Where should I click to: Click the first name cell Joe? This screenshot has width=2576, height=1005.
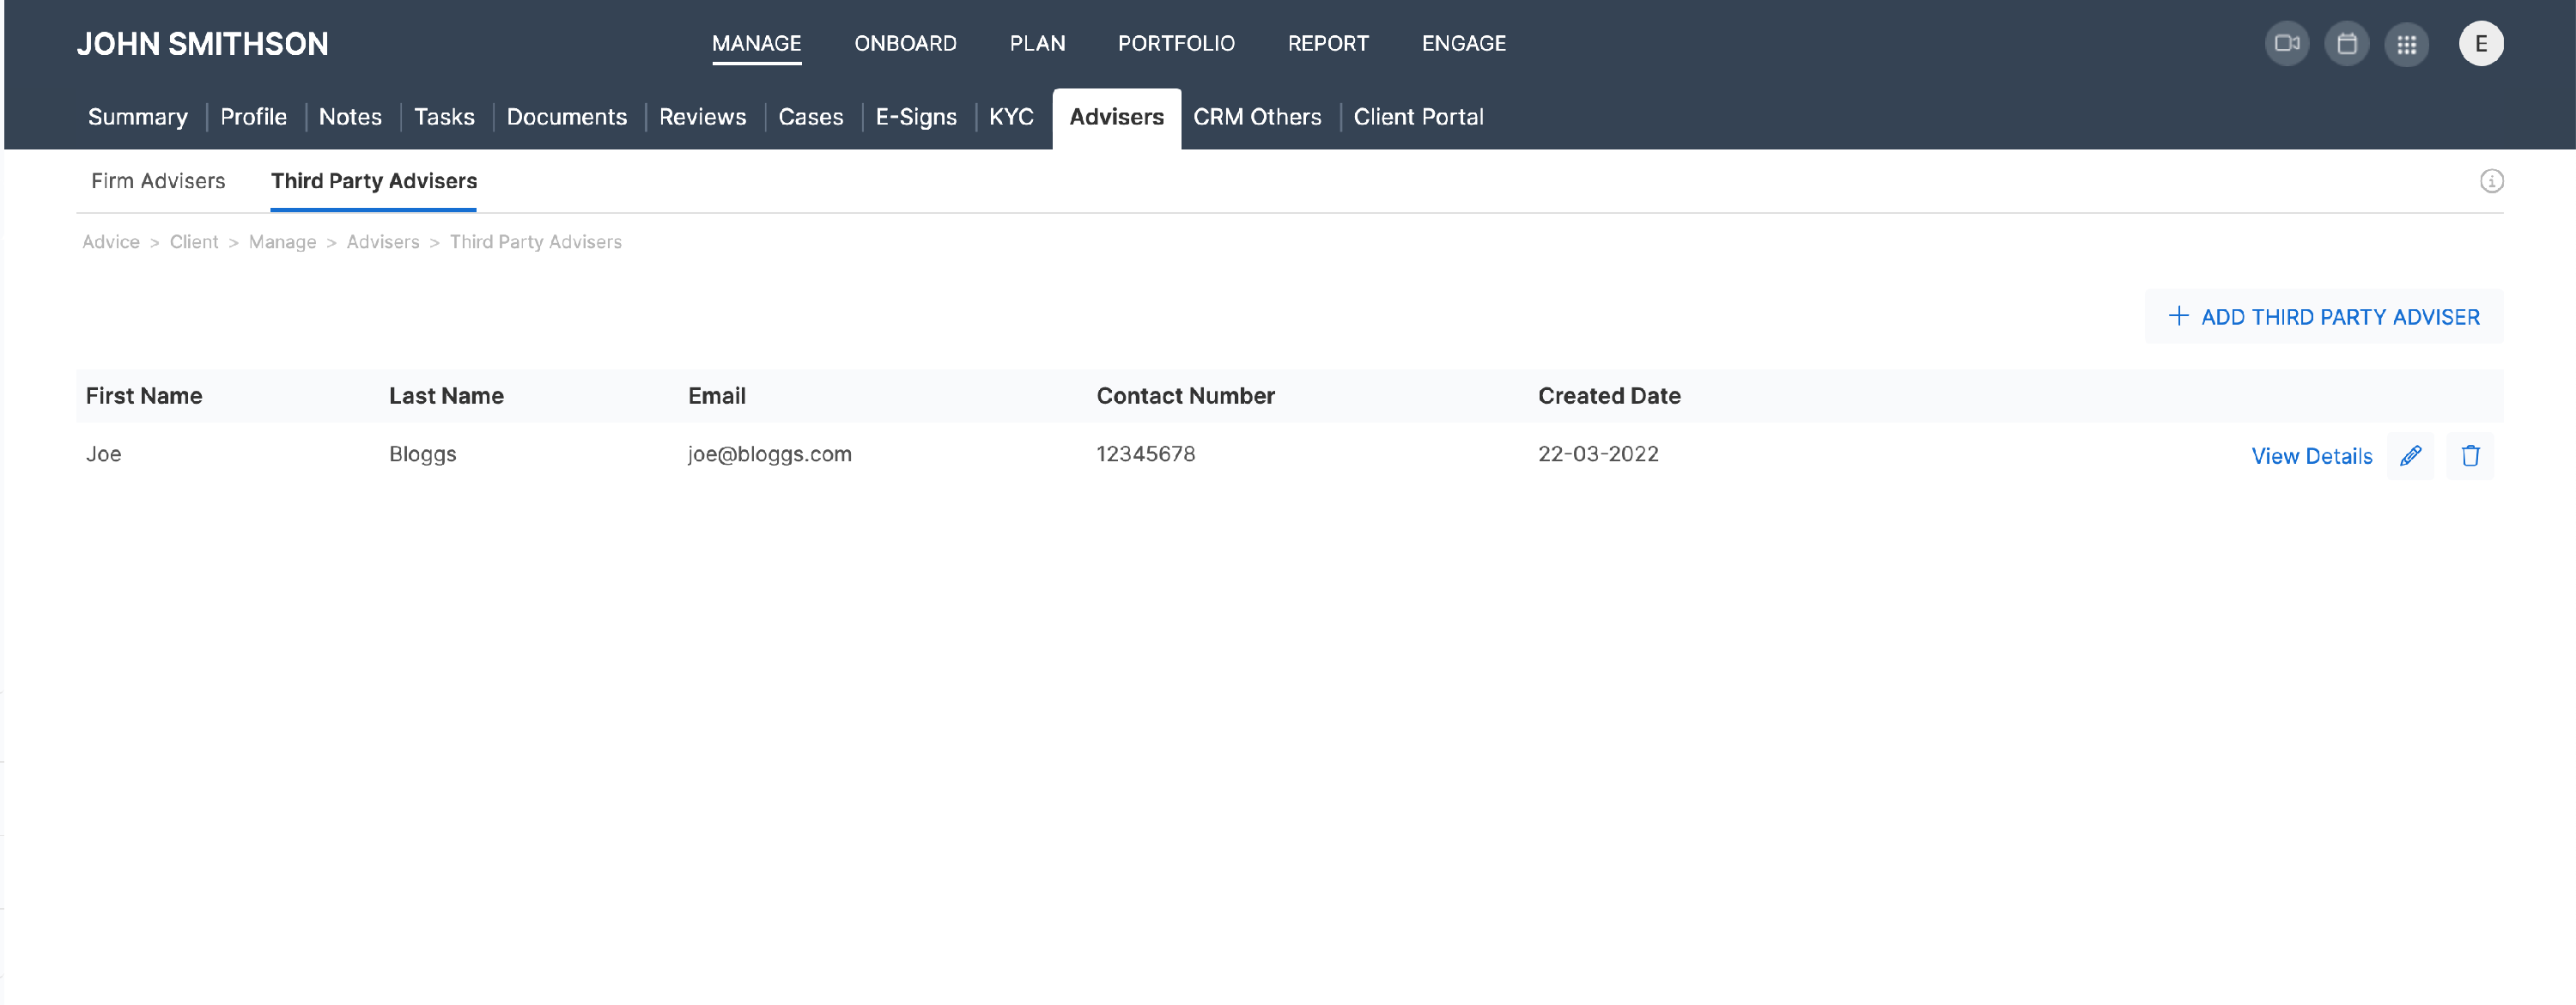coord(103,454)
